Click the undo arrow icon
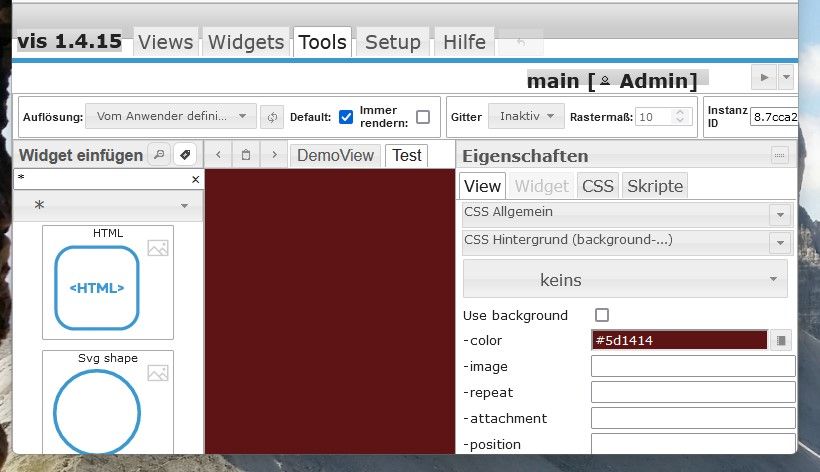This screenshot has width=820, height=472. (x=521, y=42)
